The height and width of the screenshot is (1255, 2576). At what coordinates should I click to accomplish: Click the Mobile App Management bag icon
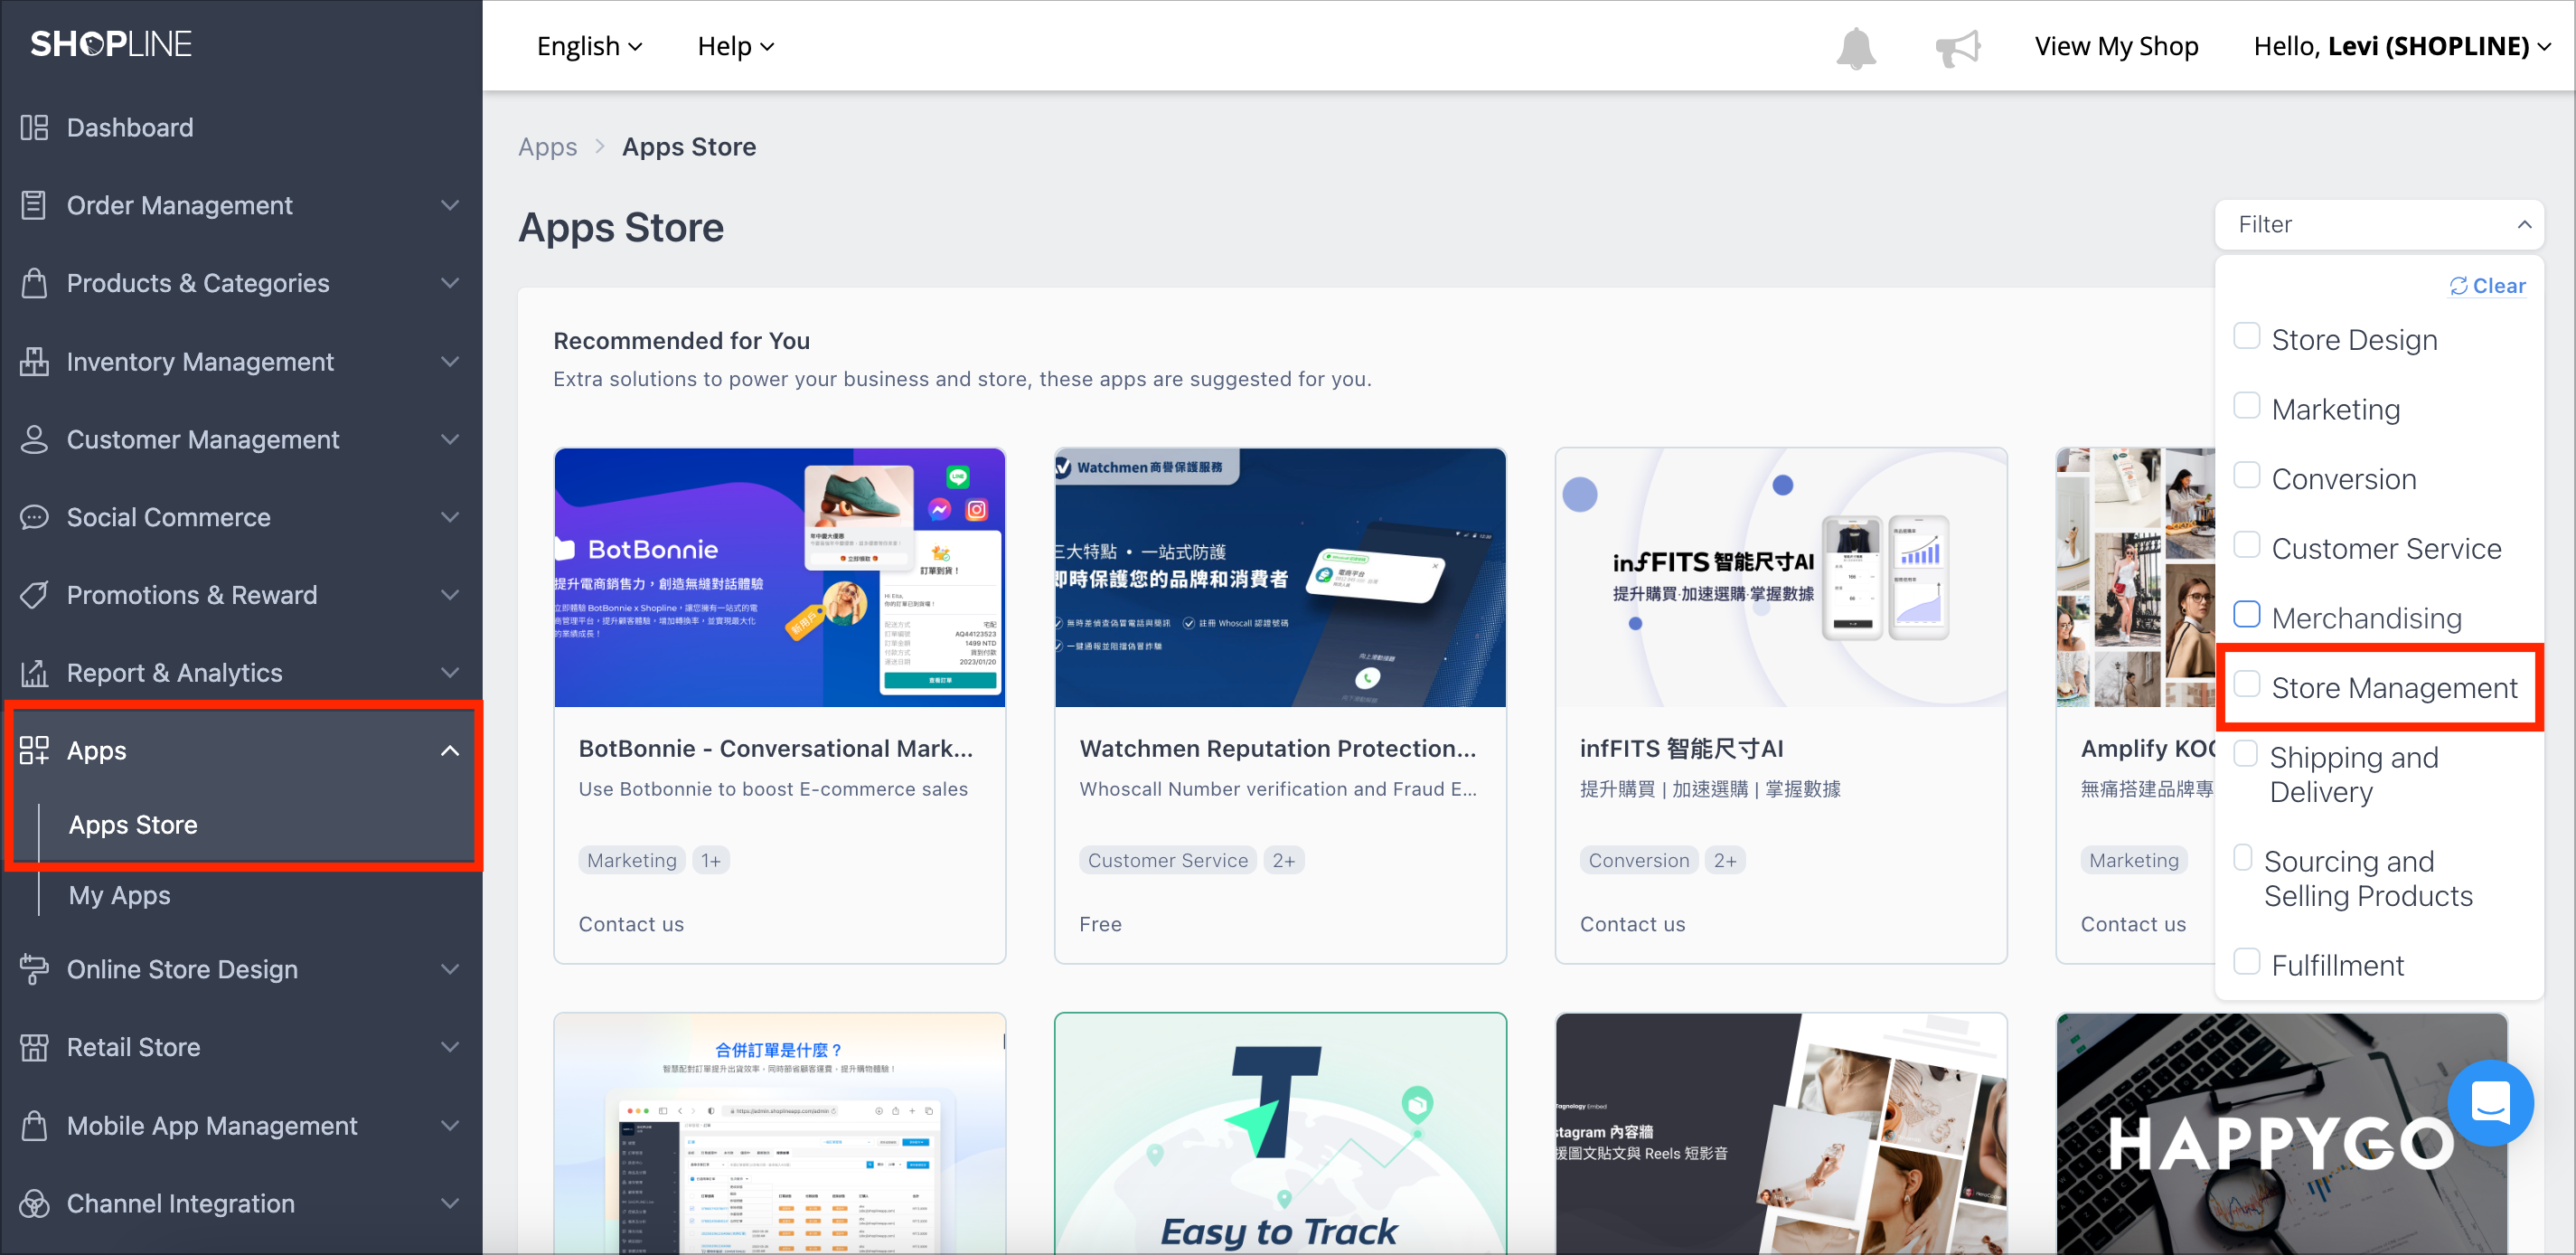click(34, 1125)
